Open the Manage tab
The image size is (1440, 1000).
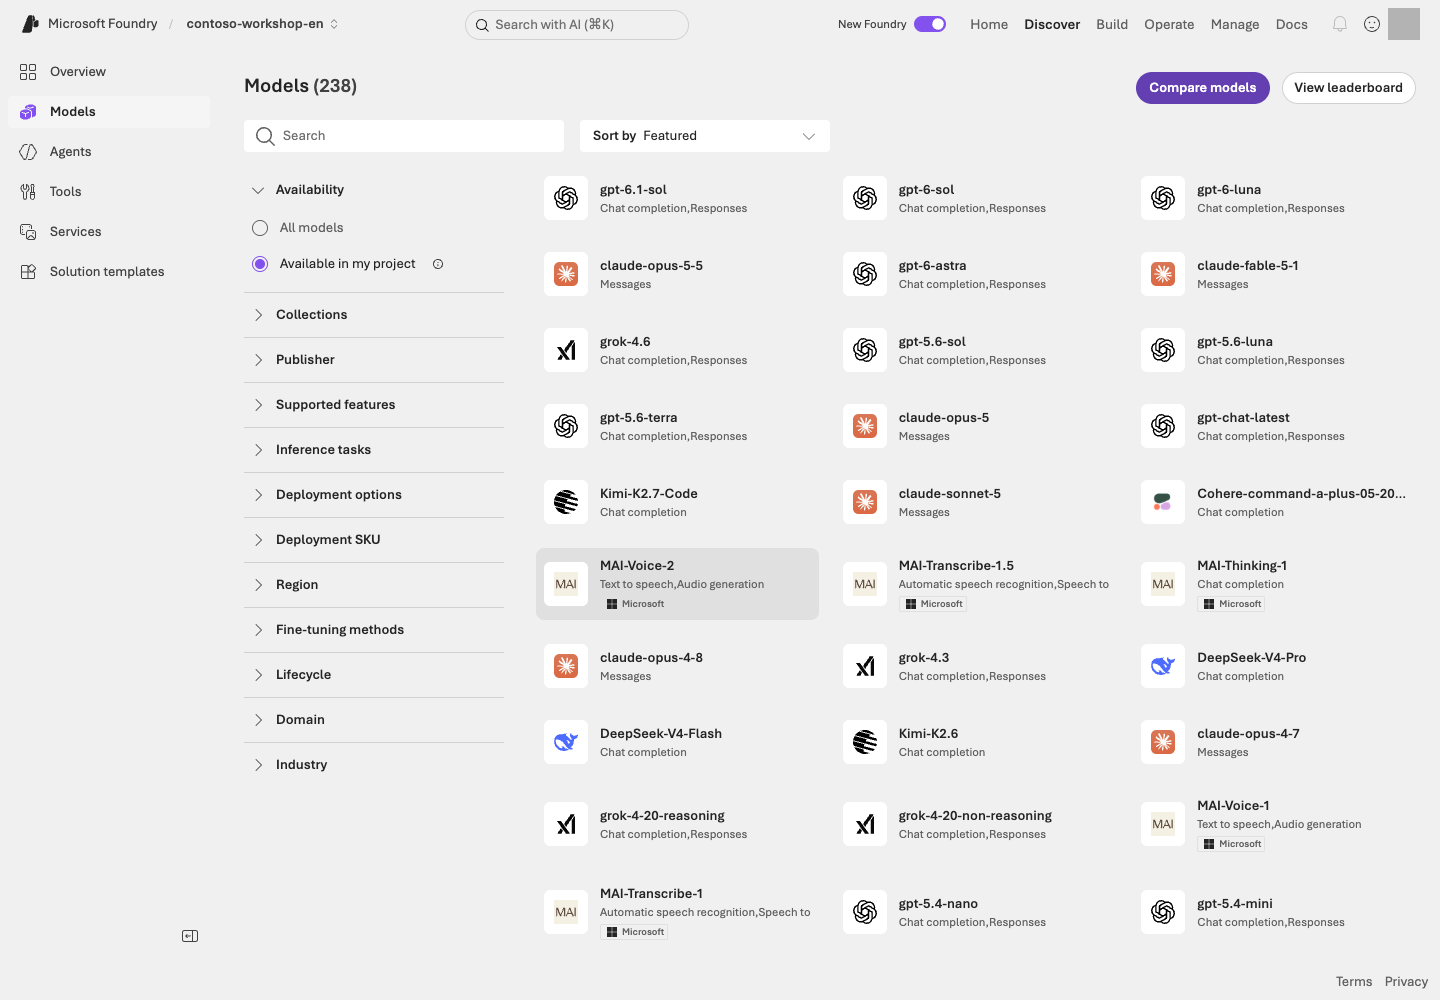[x=1235, y=24]
